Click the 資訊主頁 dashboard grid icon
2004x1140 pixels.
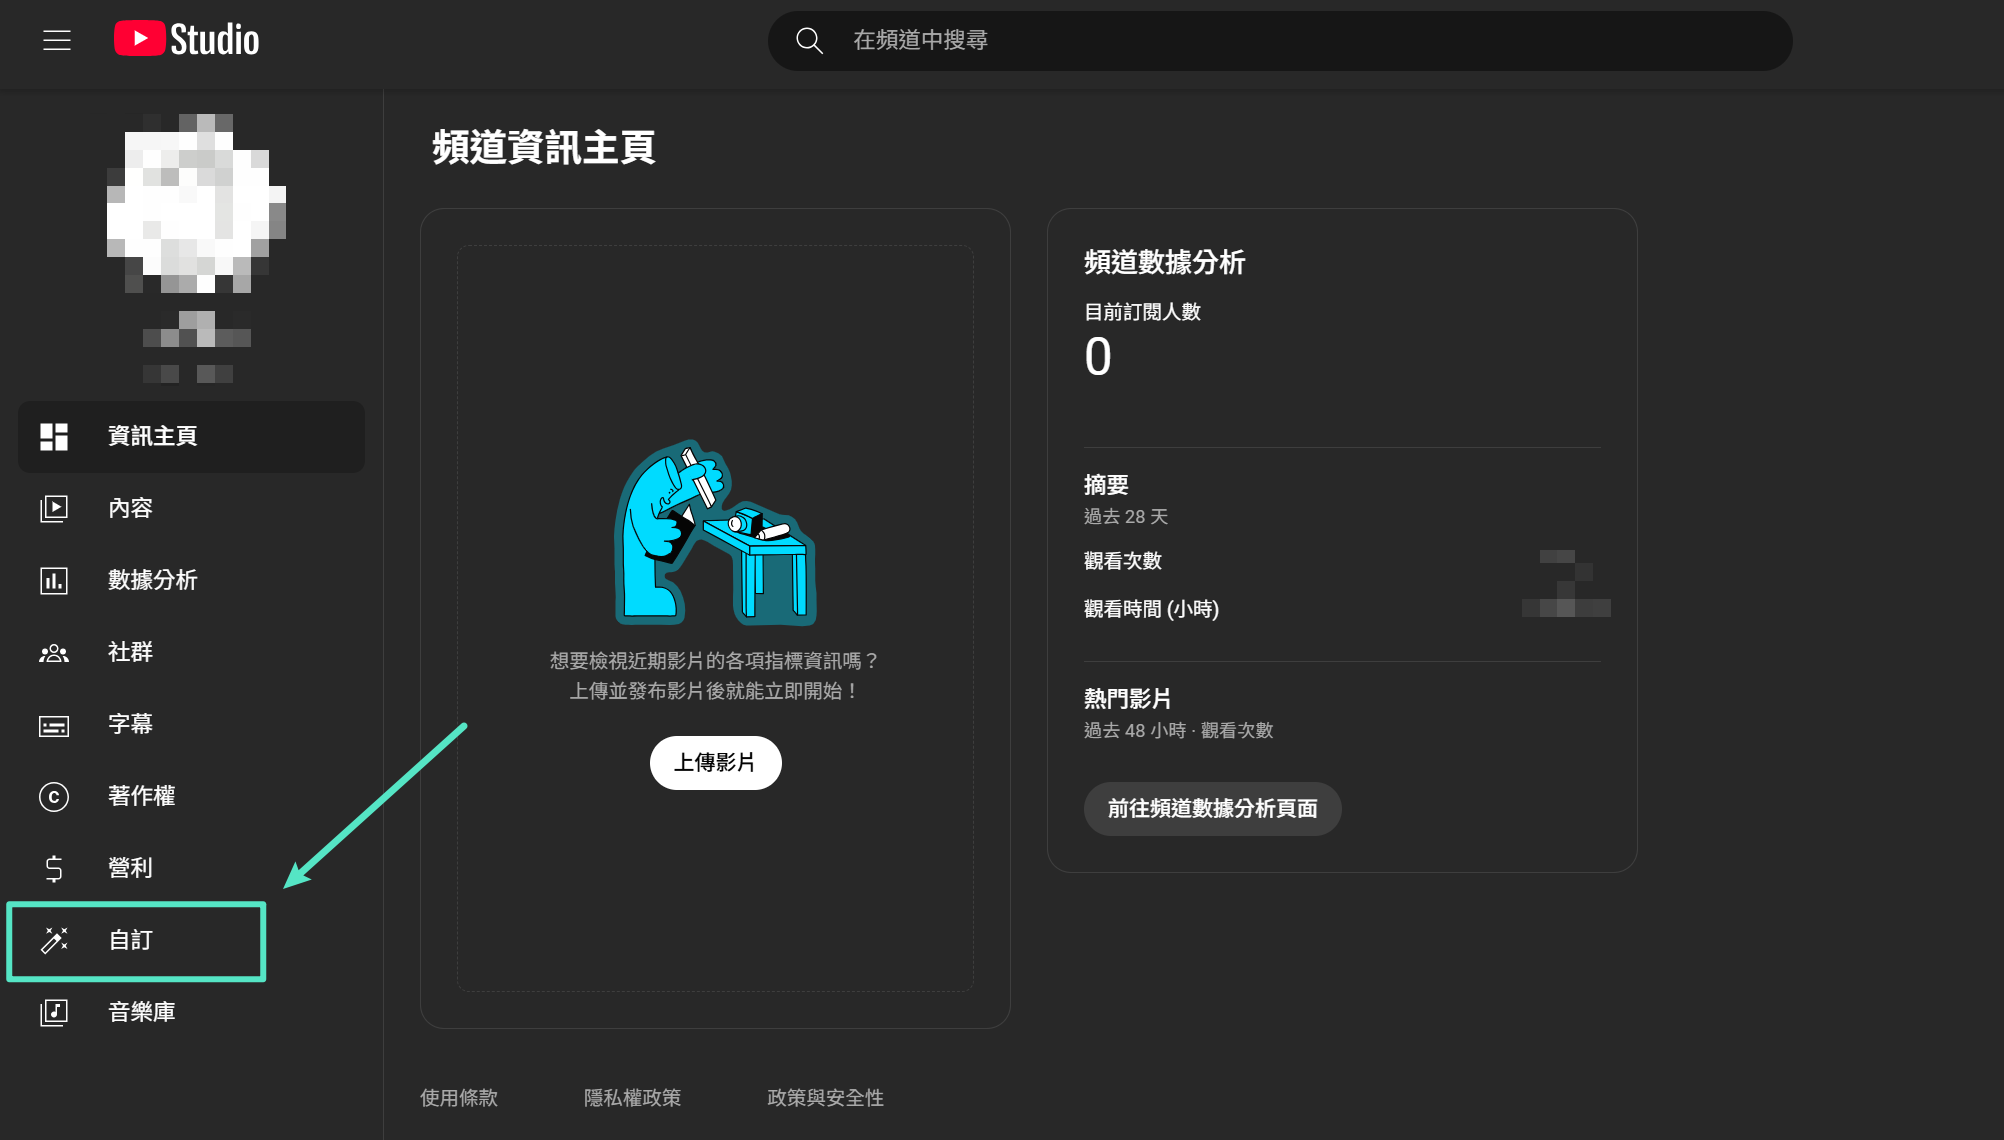click(54, 436)
